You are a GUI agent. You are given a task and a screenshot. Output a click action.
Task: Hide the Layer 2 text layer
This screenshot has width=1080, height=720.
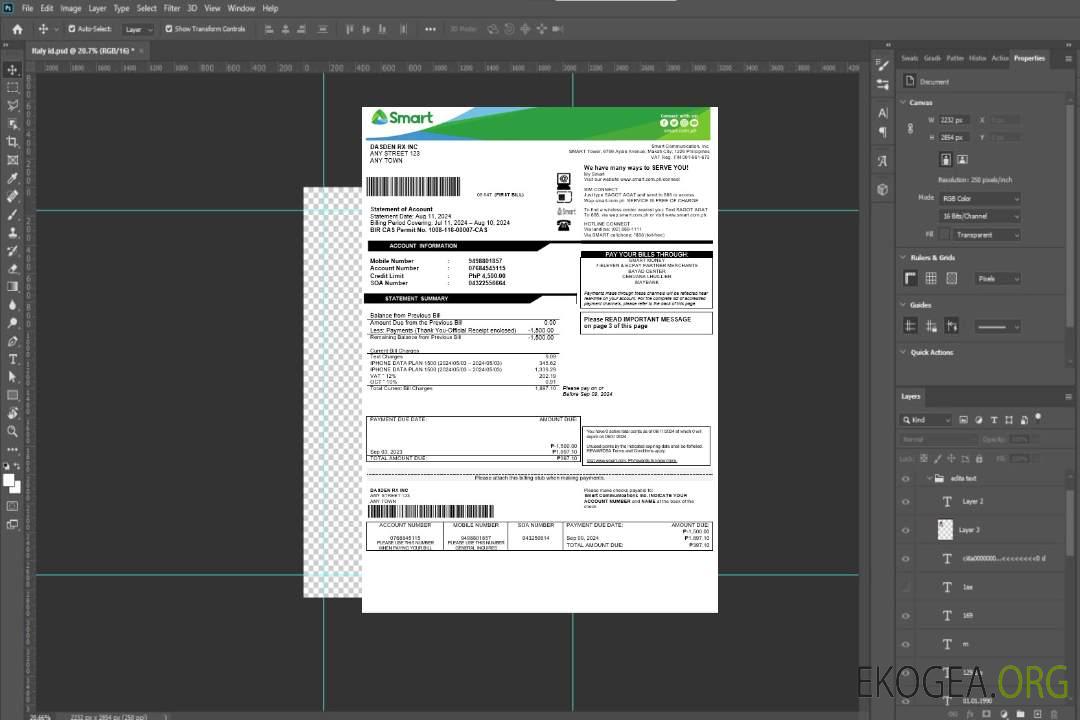click(x=906, y=502)
